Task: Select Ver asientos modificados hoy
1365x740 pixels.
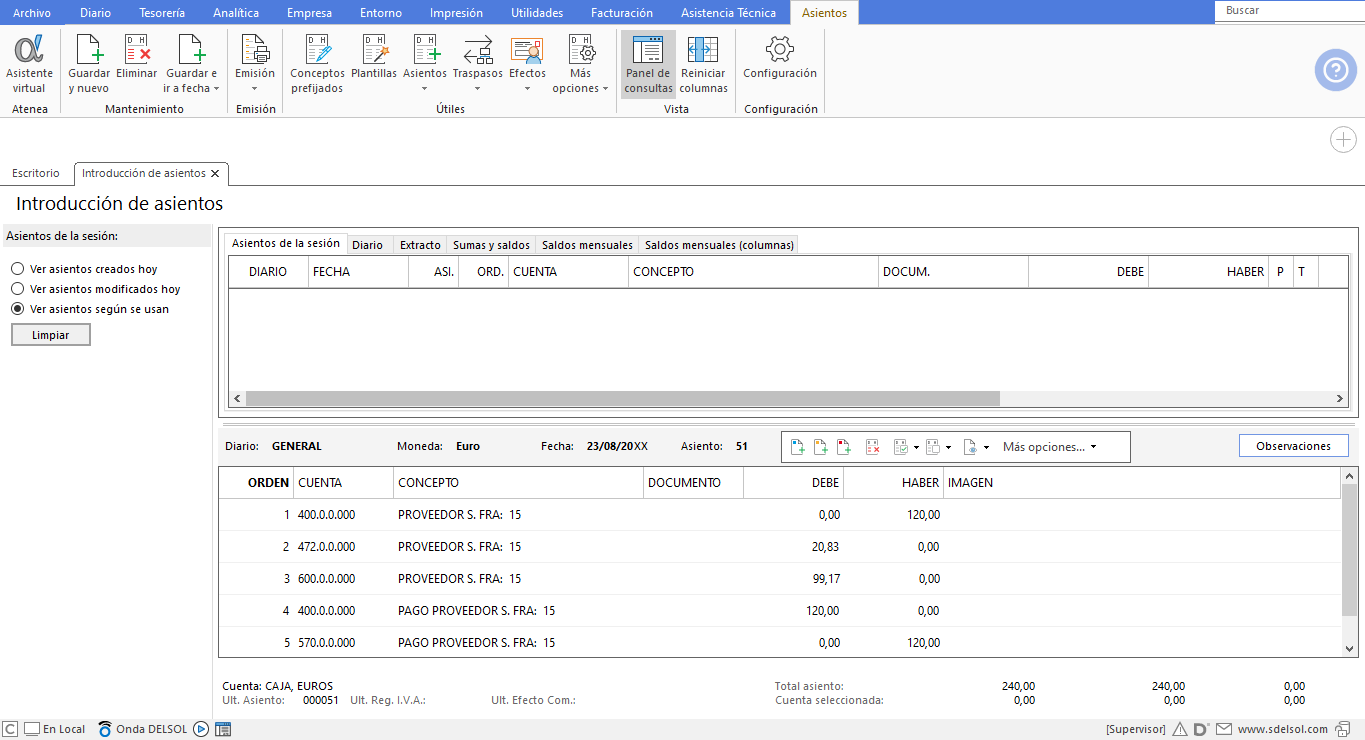Action: [x=18, y=289]
